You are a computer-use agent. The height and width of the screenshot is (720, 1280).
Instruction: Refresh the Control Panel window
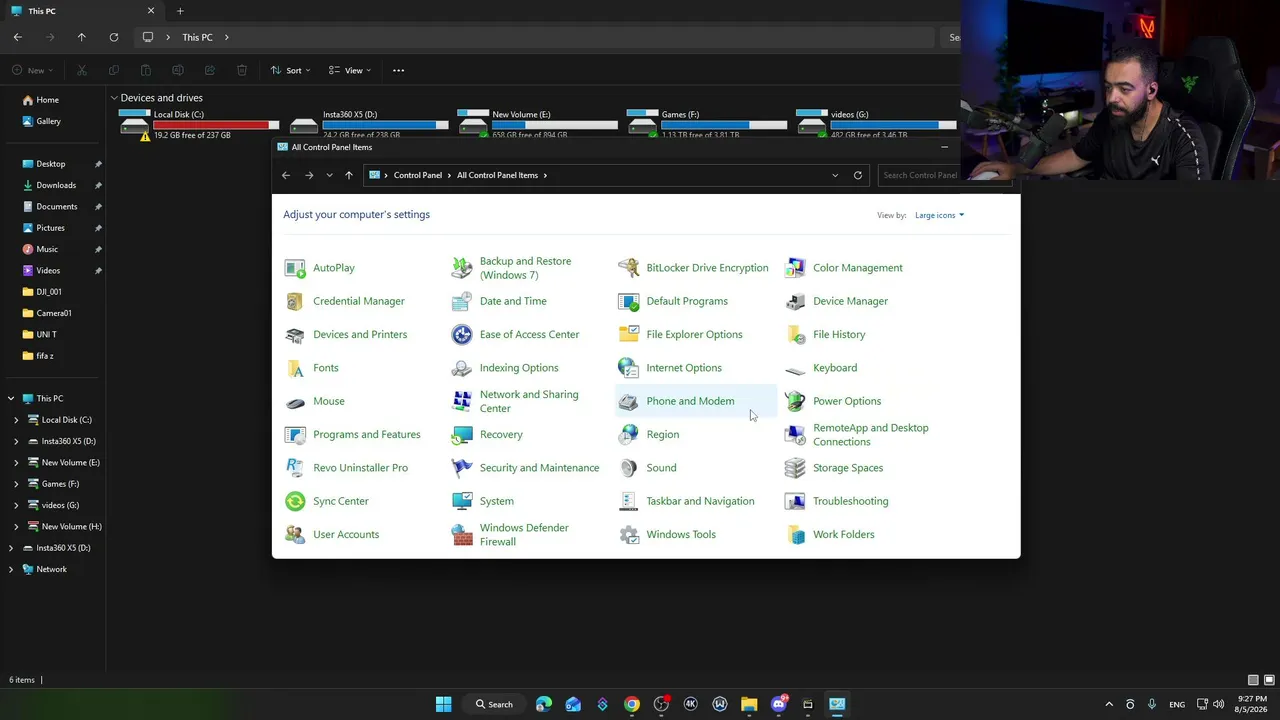point(857,175)
